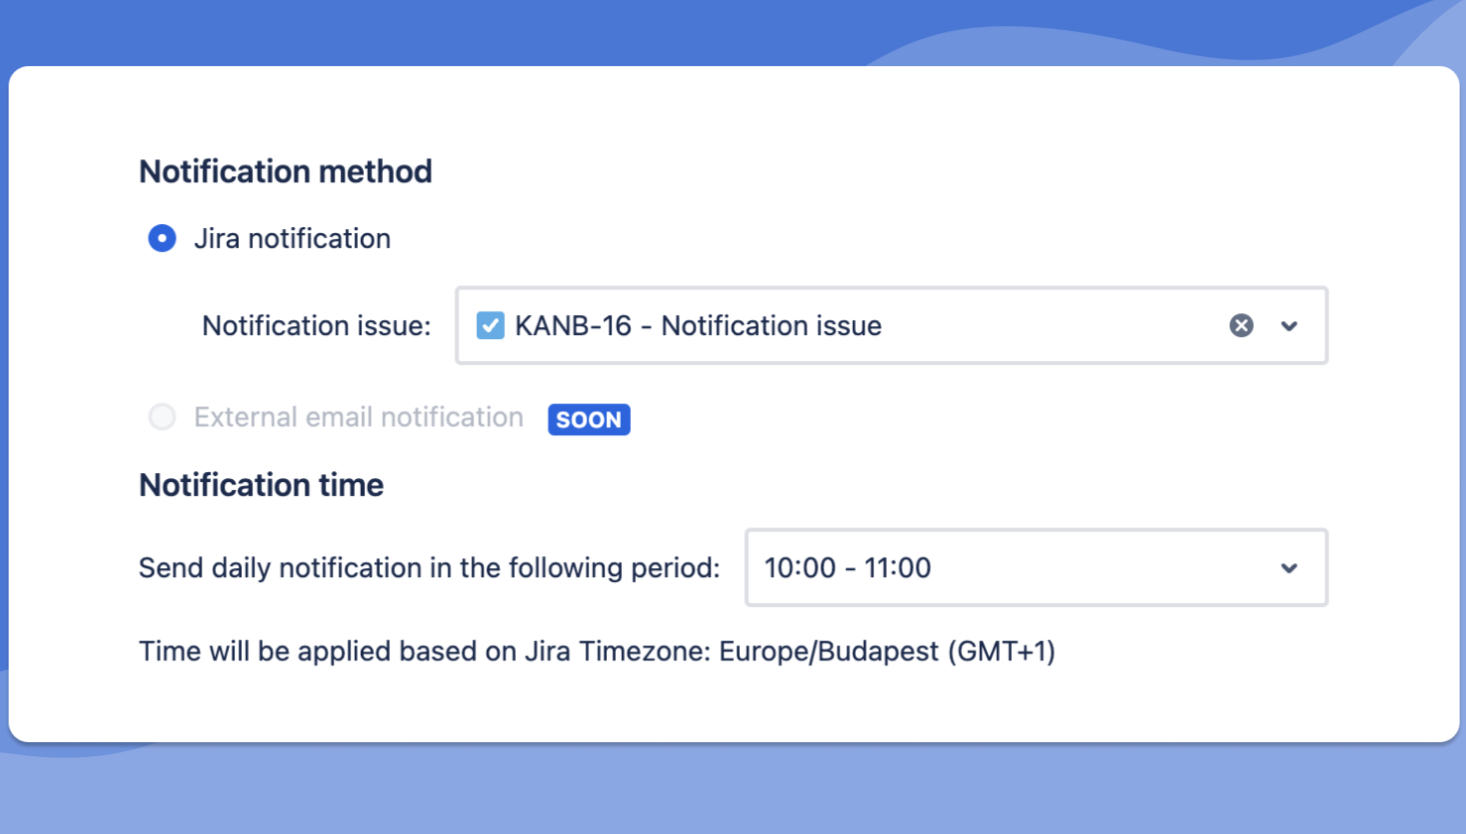The height and width of the screenshot is (834, 1466).
Task: Expand the Notification issue dropdown chevron
Action: click(1289, 326)
